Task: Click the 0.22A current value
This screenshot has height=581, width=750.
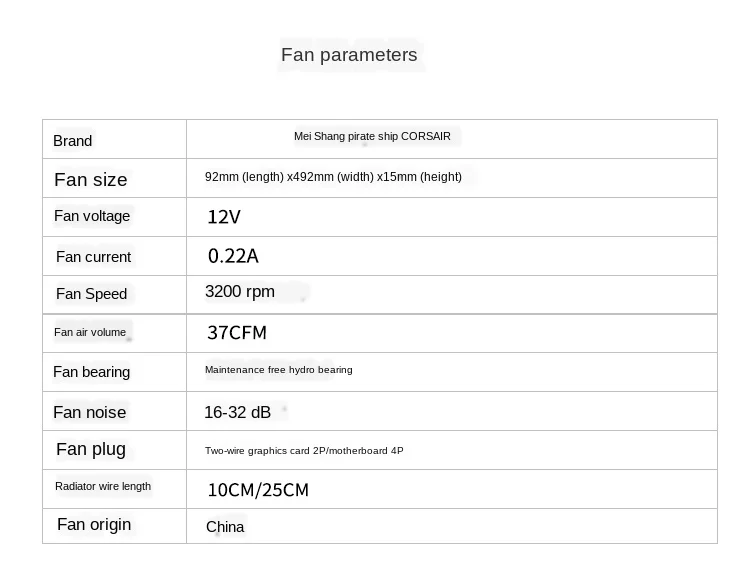Action: 233,256
